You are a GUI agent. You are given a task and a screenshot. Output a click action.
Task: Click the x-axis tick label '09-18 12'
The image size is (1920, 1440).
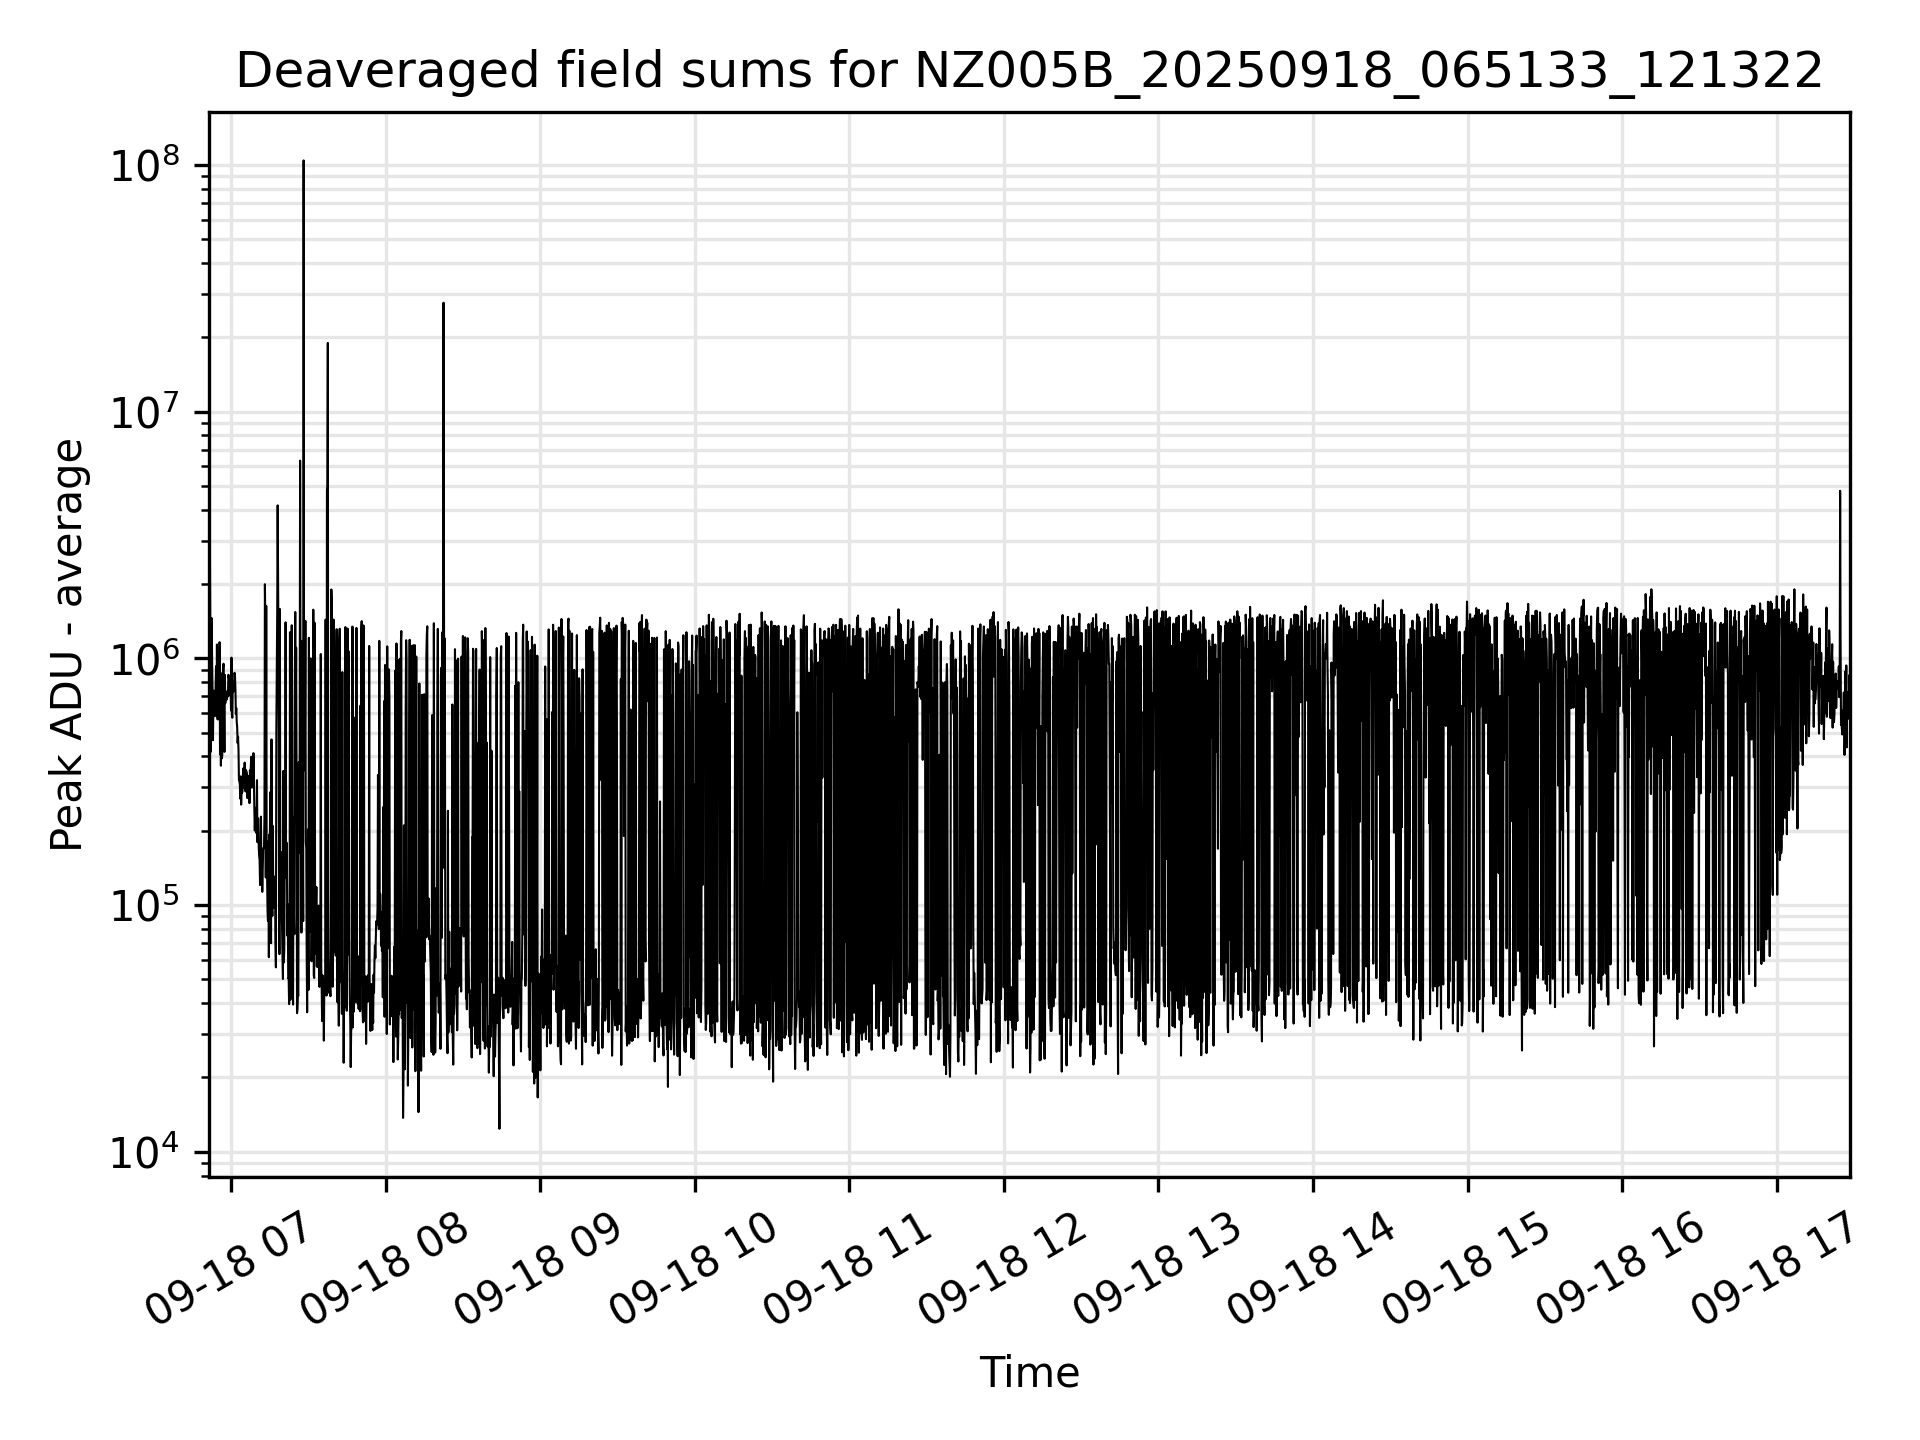1001,1268
